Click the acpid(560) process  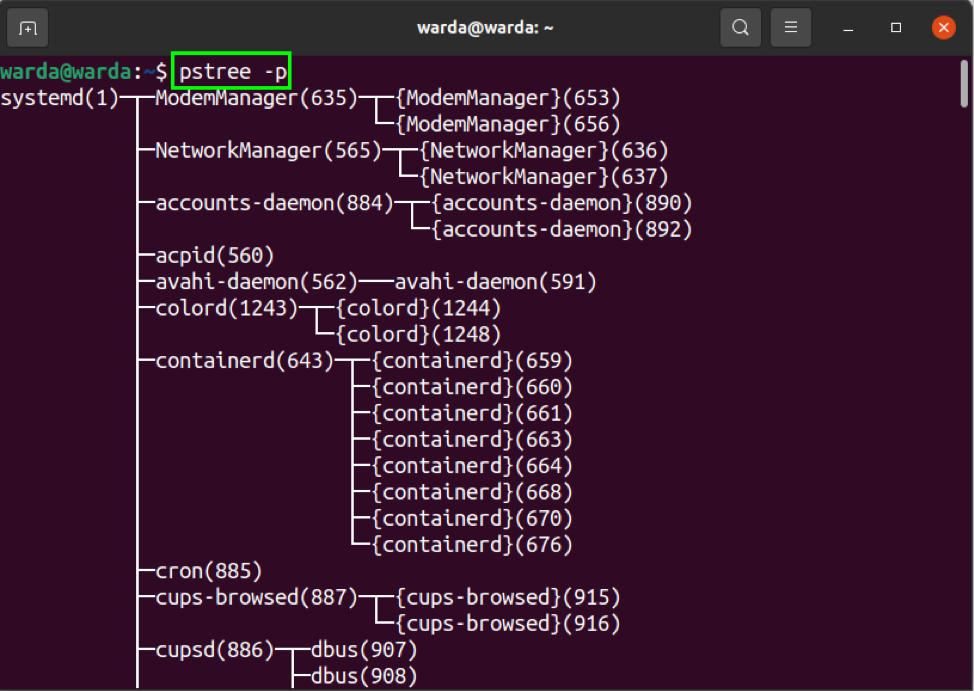point(215,256)
